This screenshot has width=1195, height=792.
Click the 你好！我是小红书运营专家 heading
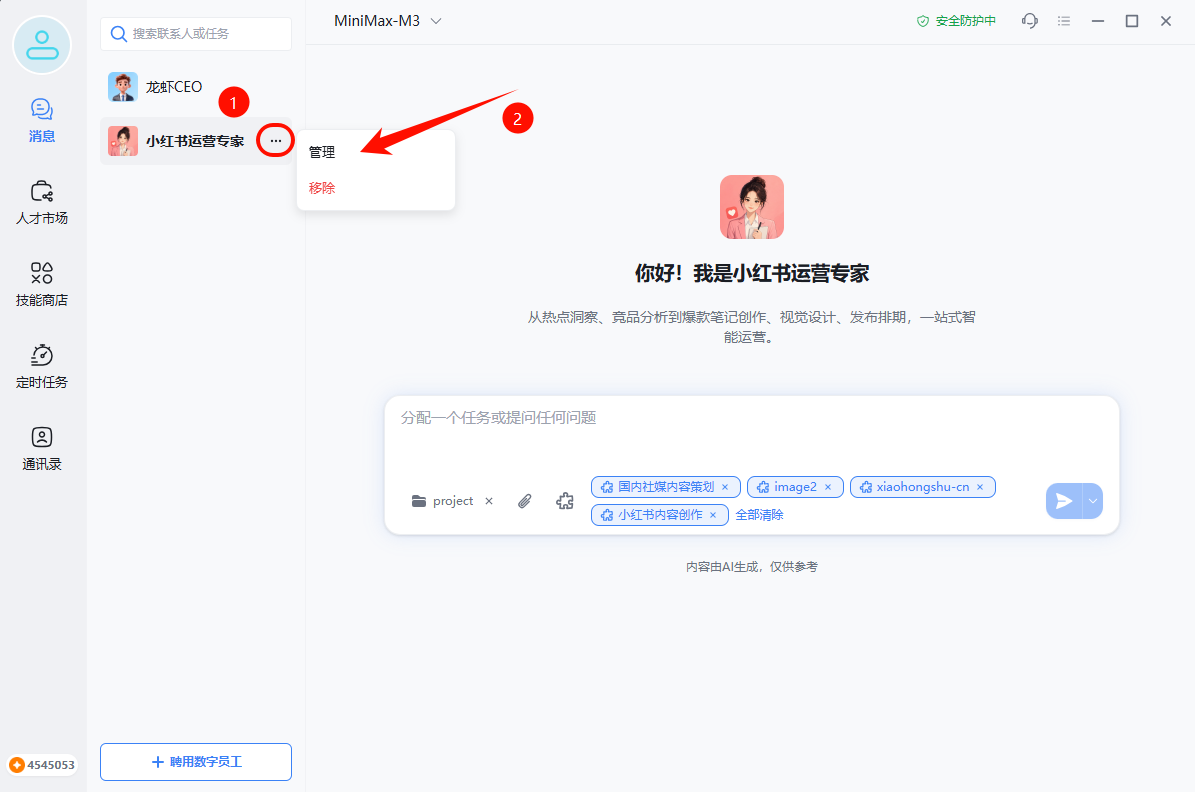point(751,274)
